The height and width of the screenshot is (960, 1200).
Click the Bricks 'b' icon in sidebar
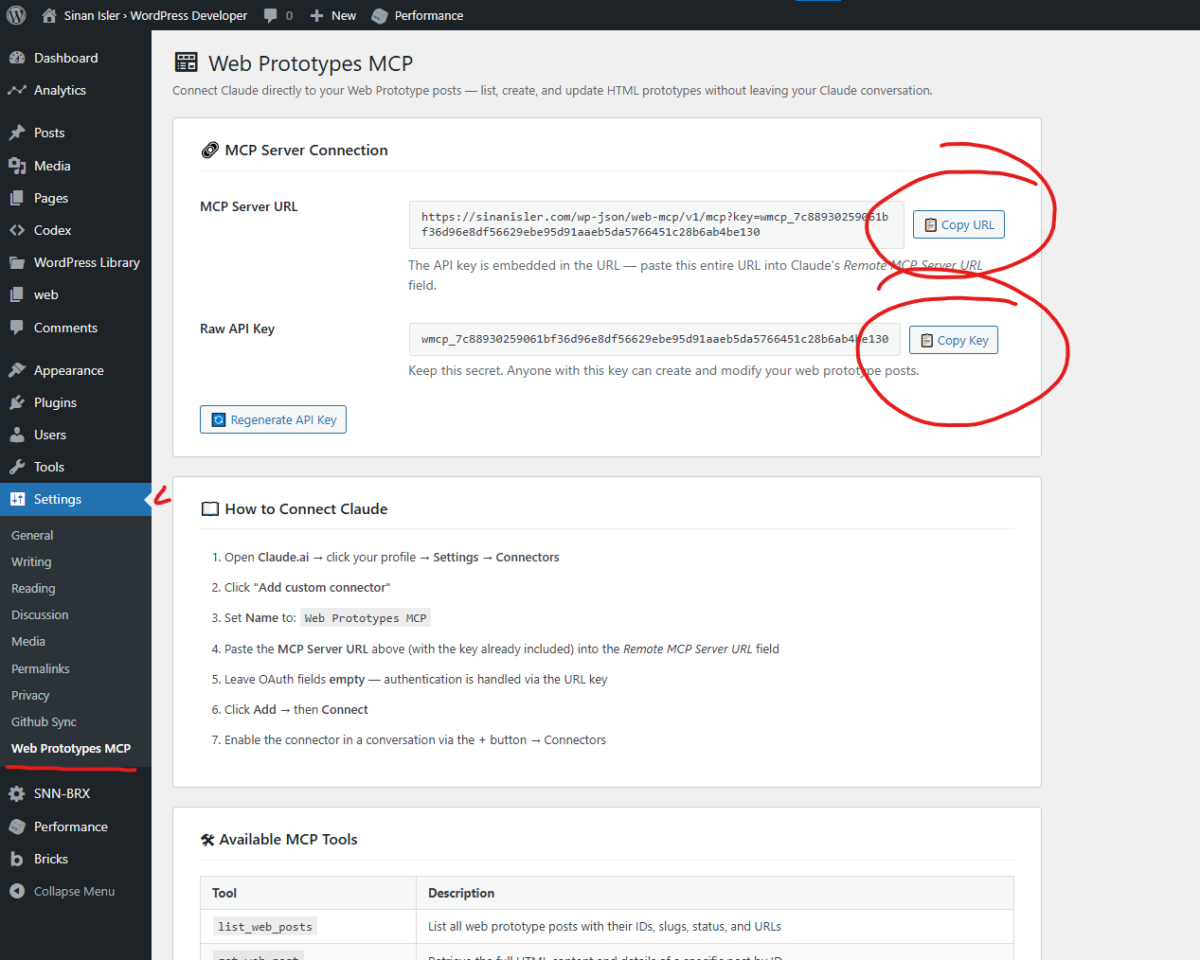point(17,859)
